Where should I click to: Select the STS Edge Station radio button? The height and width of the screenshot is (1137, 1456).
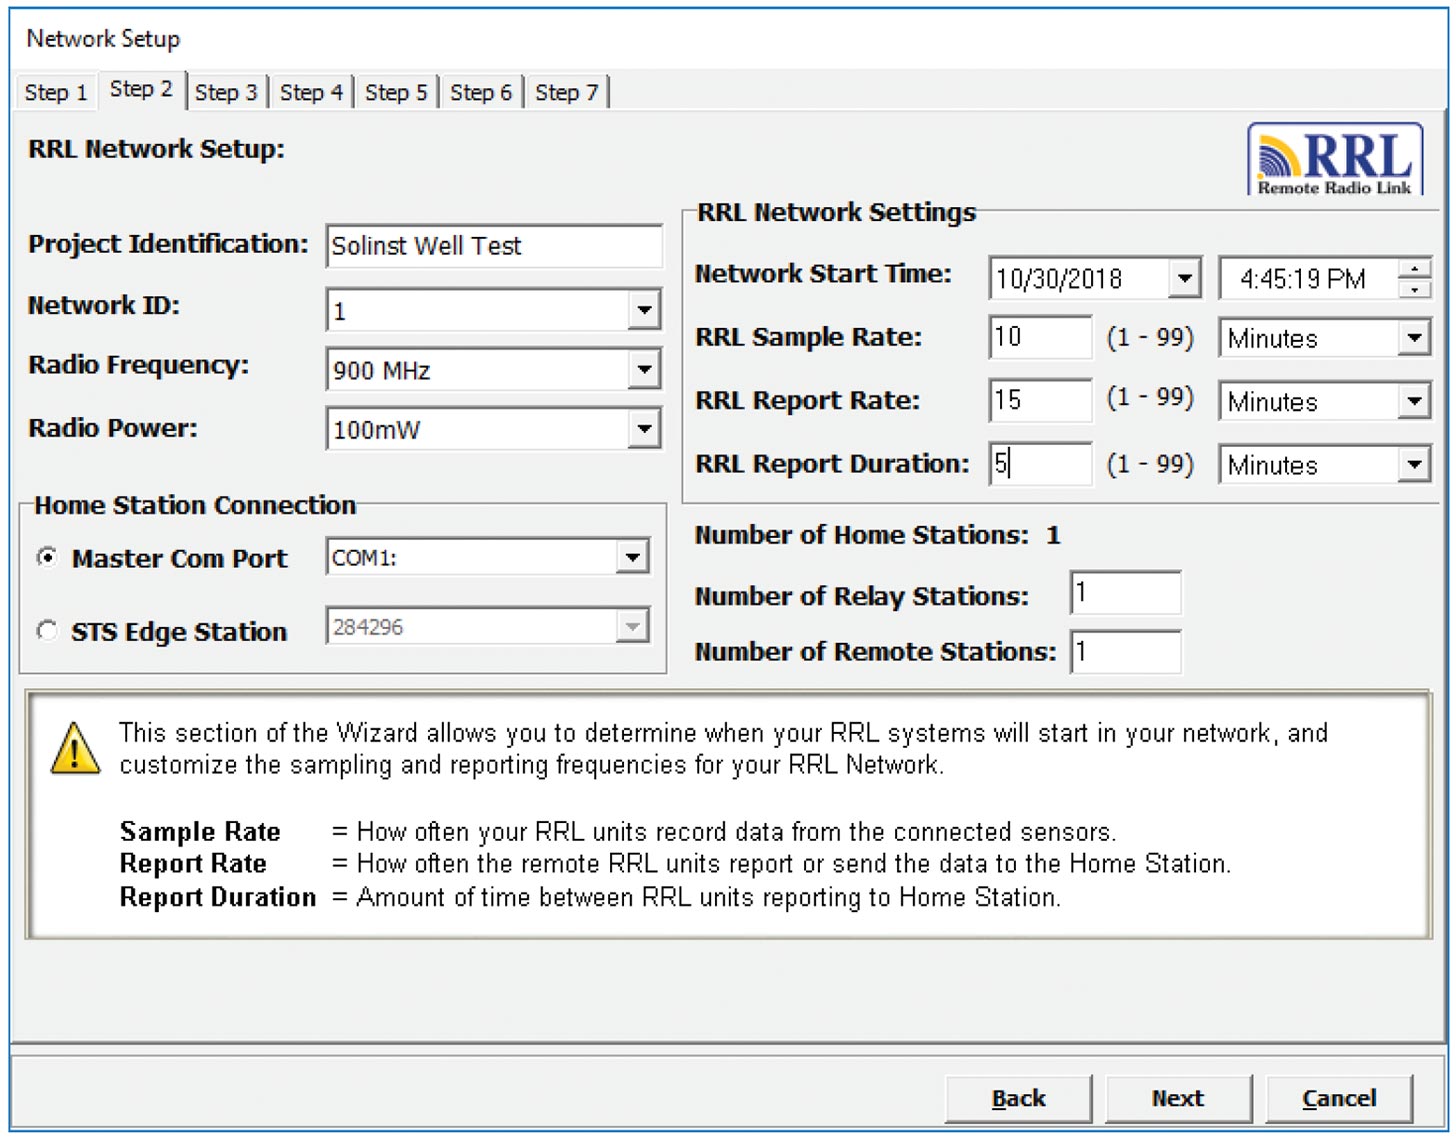click(x=46, y=630)
